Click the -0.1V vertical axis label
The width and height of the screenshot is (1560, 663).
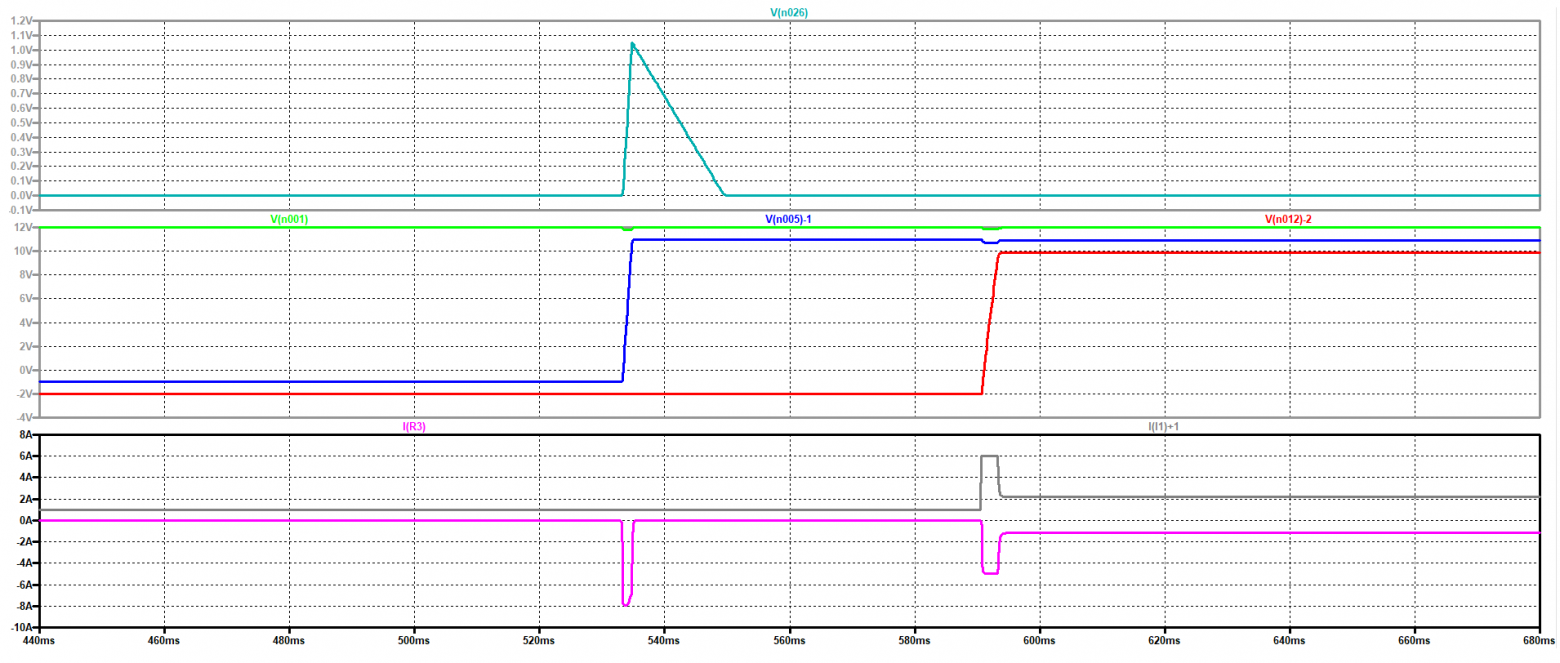[19, 210]
